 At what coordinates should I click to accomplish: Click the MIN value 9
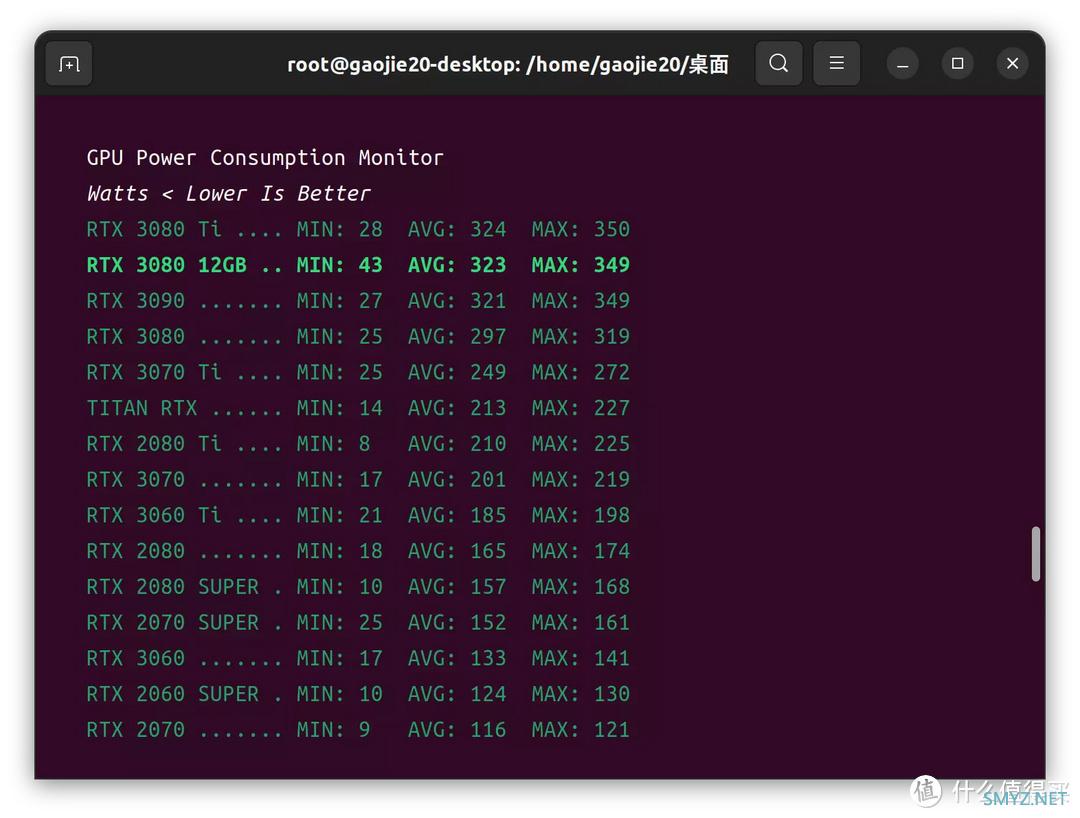[364, 731]
